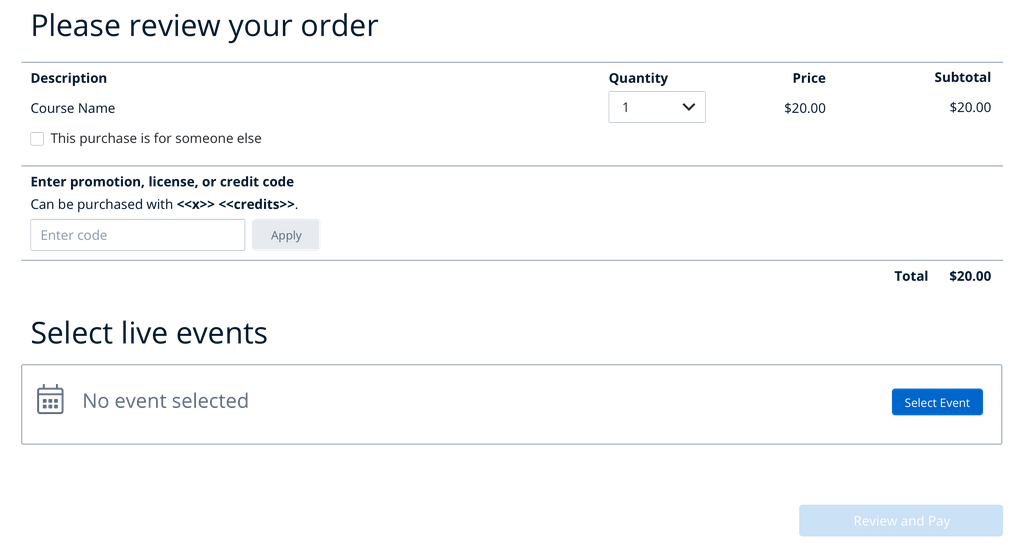The image size is (1029, 554).
Task: Click the "No event selected" text
Action: 166,401
